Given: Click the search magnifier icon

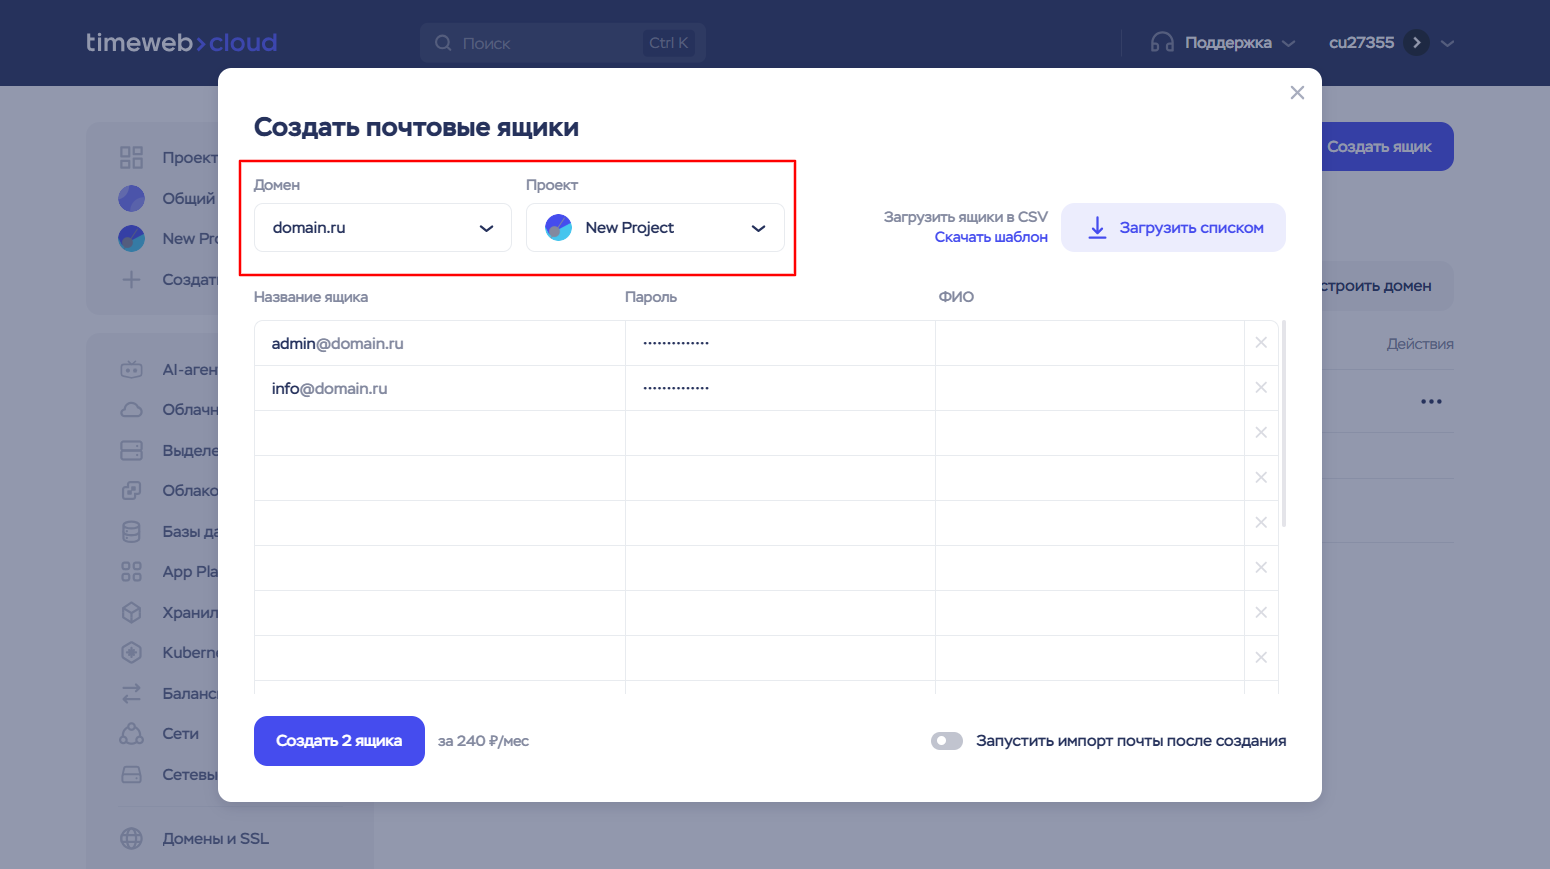Looking at the screenshot, I should [x=443, y=43].
